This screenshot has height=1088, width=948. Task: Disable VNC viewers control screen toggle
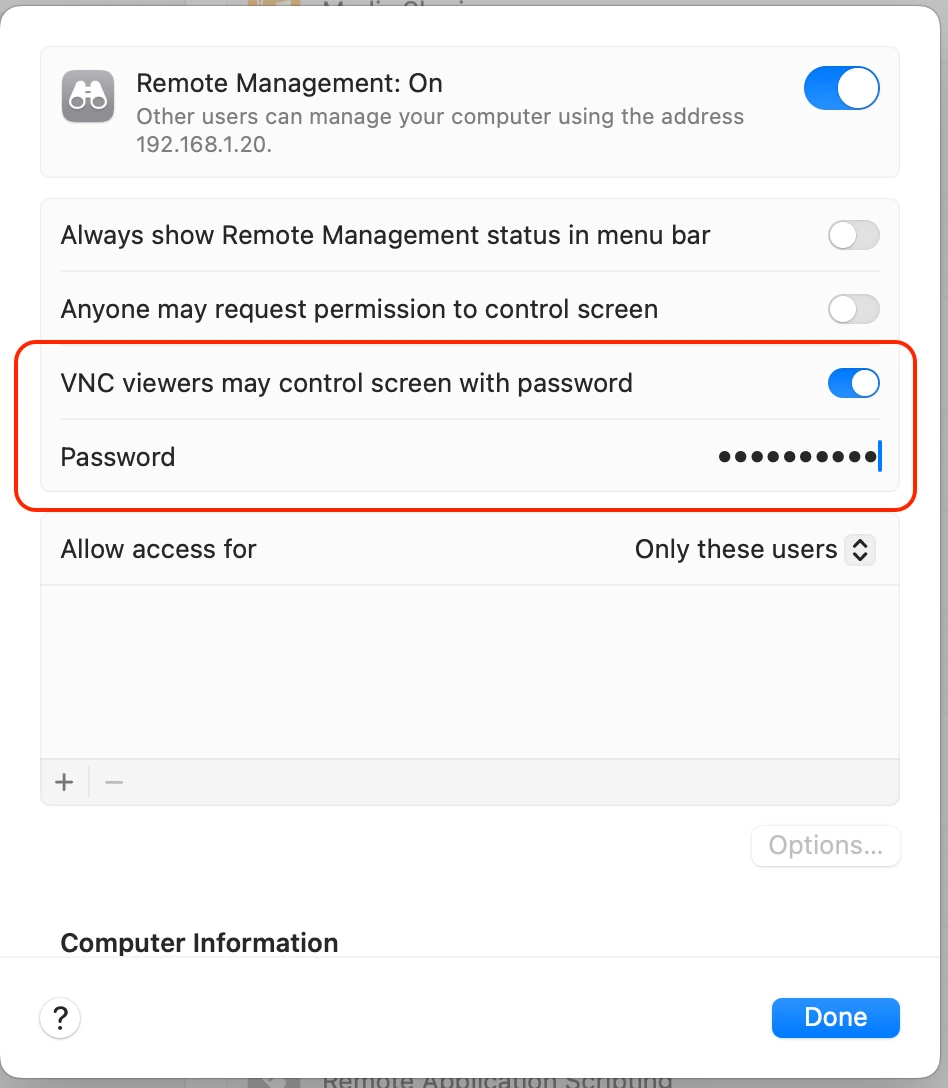[854, 383]
